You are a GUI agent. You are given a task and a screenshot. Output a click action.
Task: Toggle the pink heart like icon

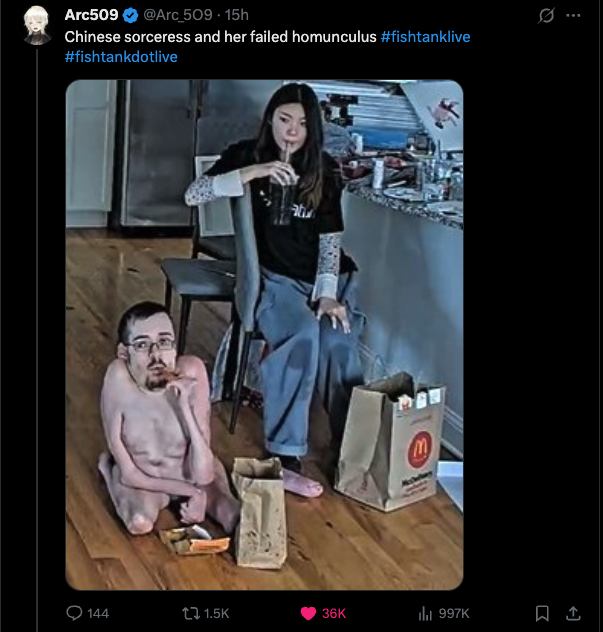[308, 613]
